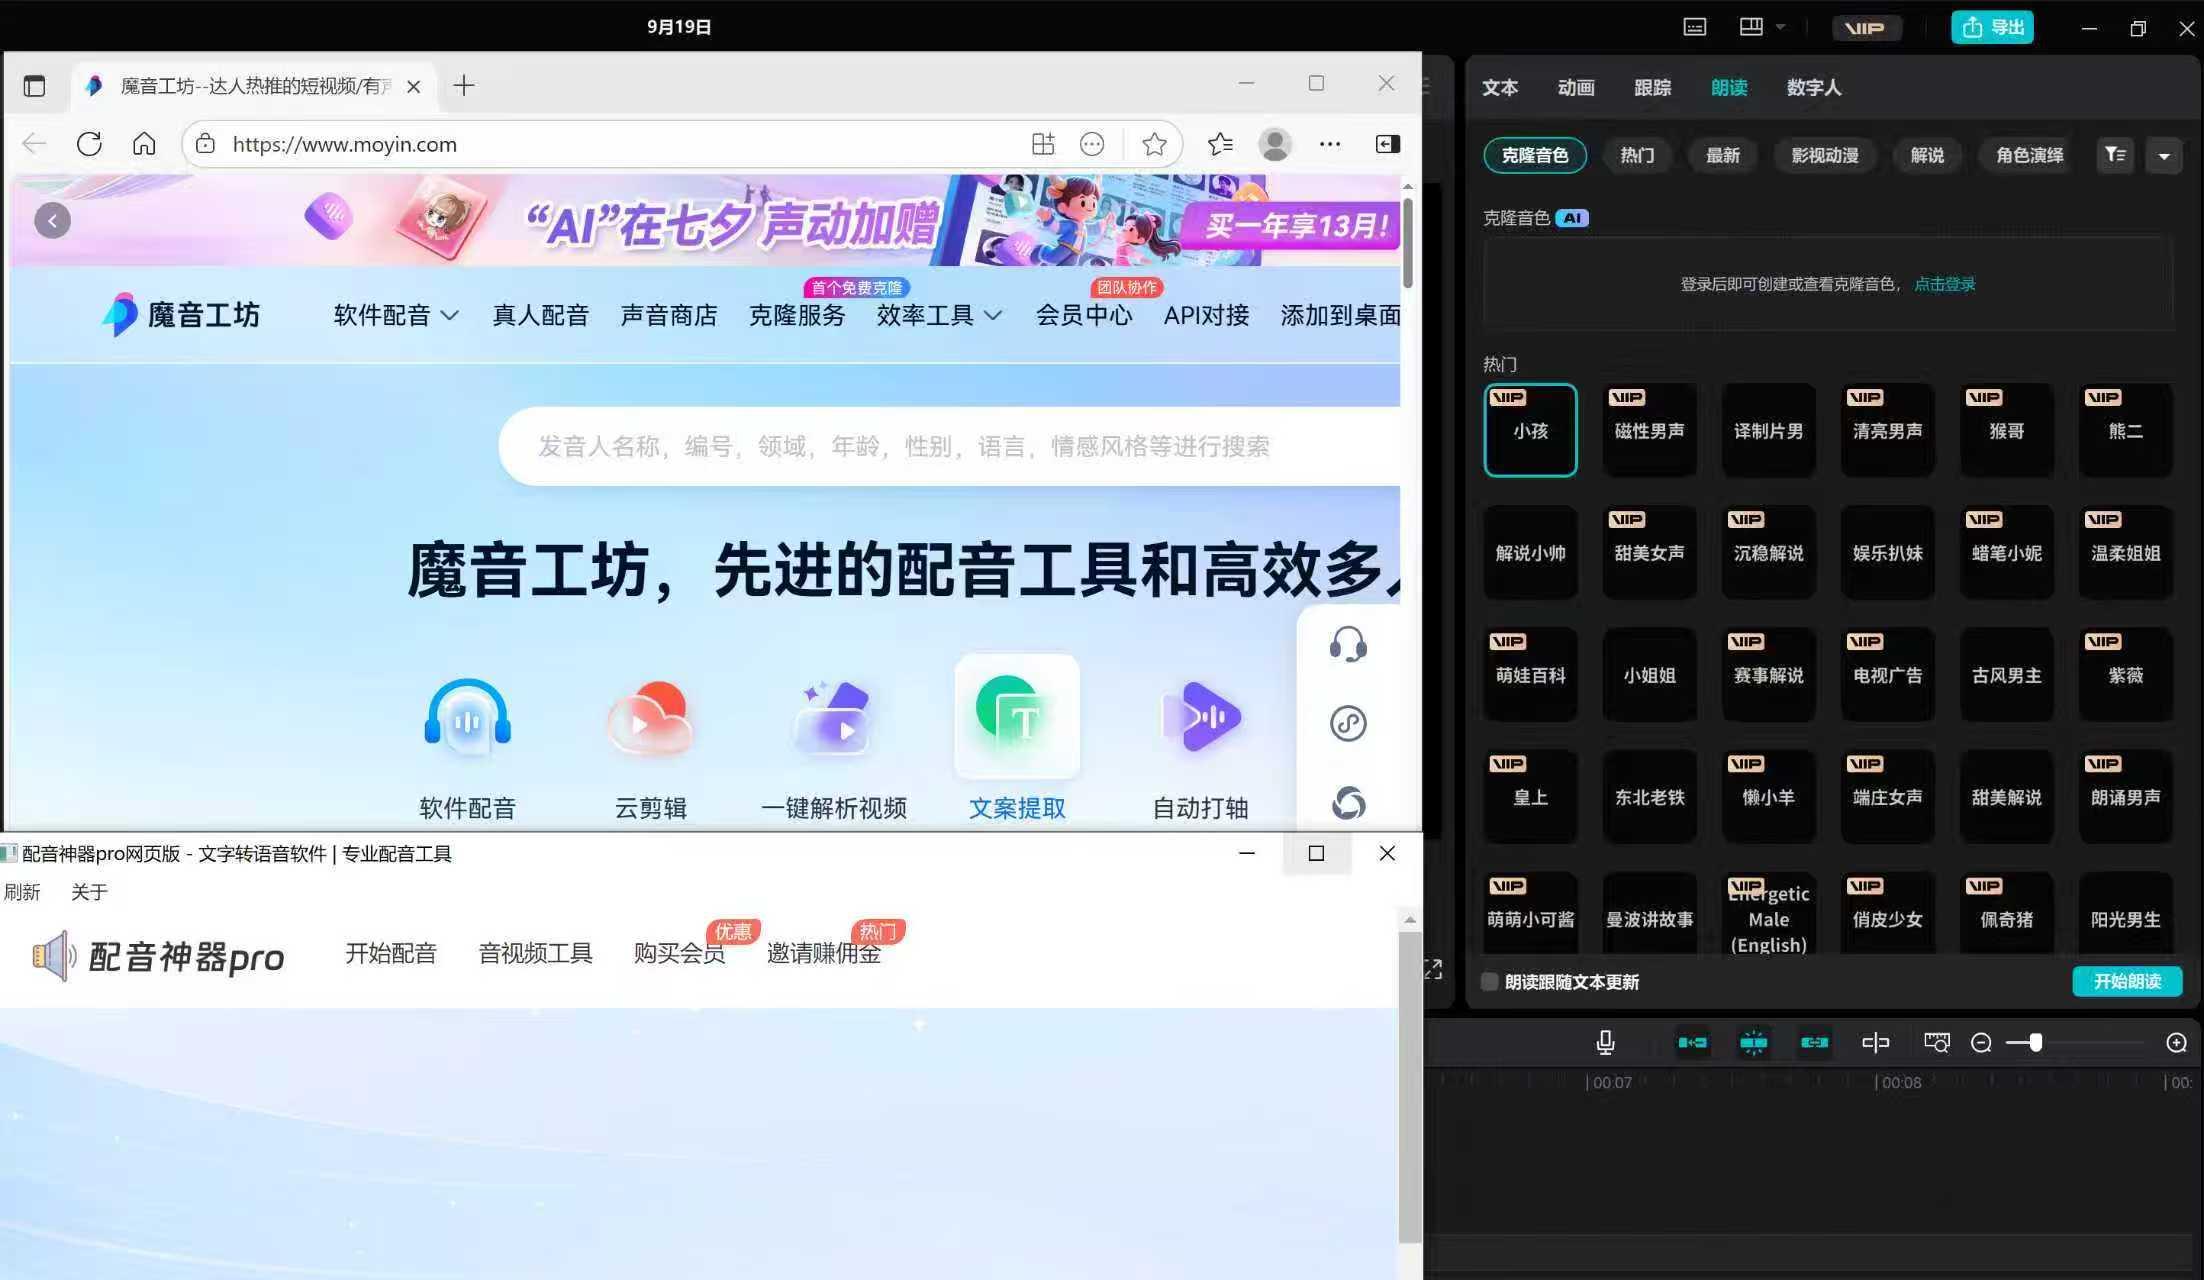Zoom out the timeline with the magnifier icon
2204x1280 pixels.
click(x=1981, y=1042)
